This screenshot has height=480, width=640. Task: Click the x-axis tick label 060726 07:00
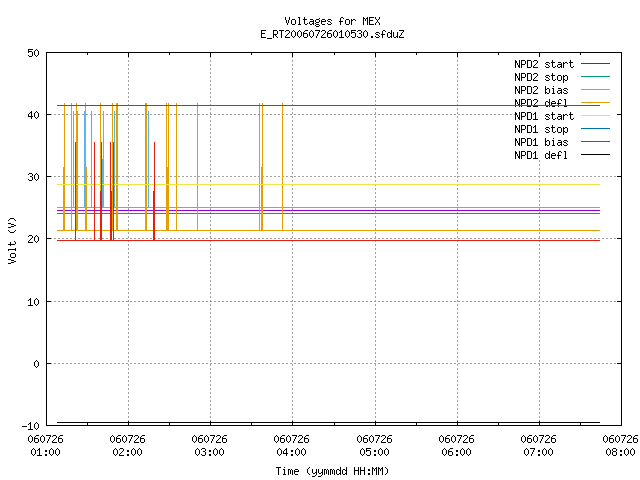coord(539,446)
